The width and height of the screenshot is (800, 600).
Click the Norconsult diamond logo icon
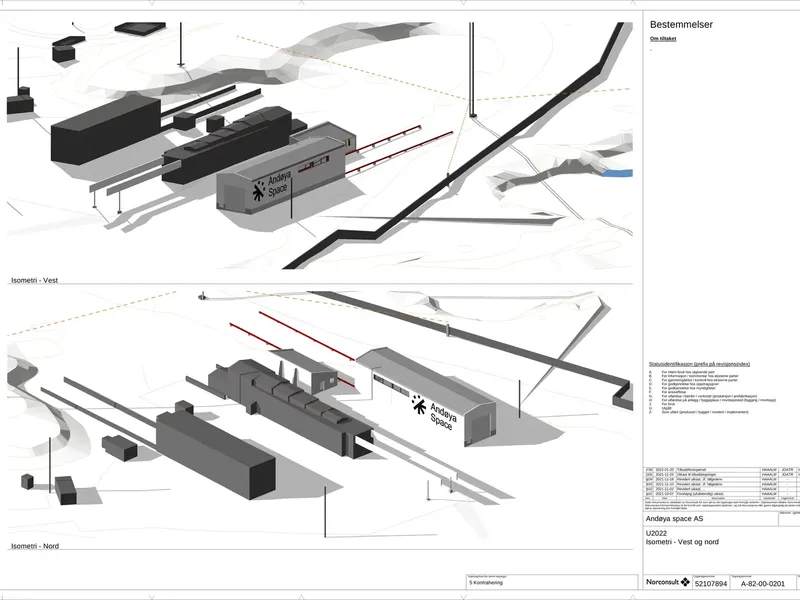coord(685,582)
